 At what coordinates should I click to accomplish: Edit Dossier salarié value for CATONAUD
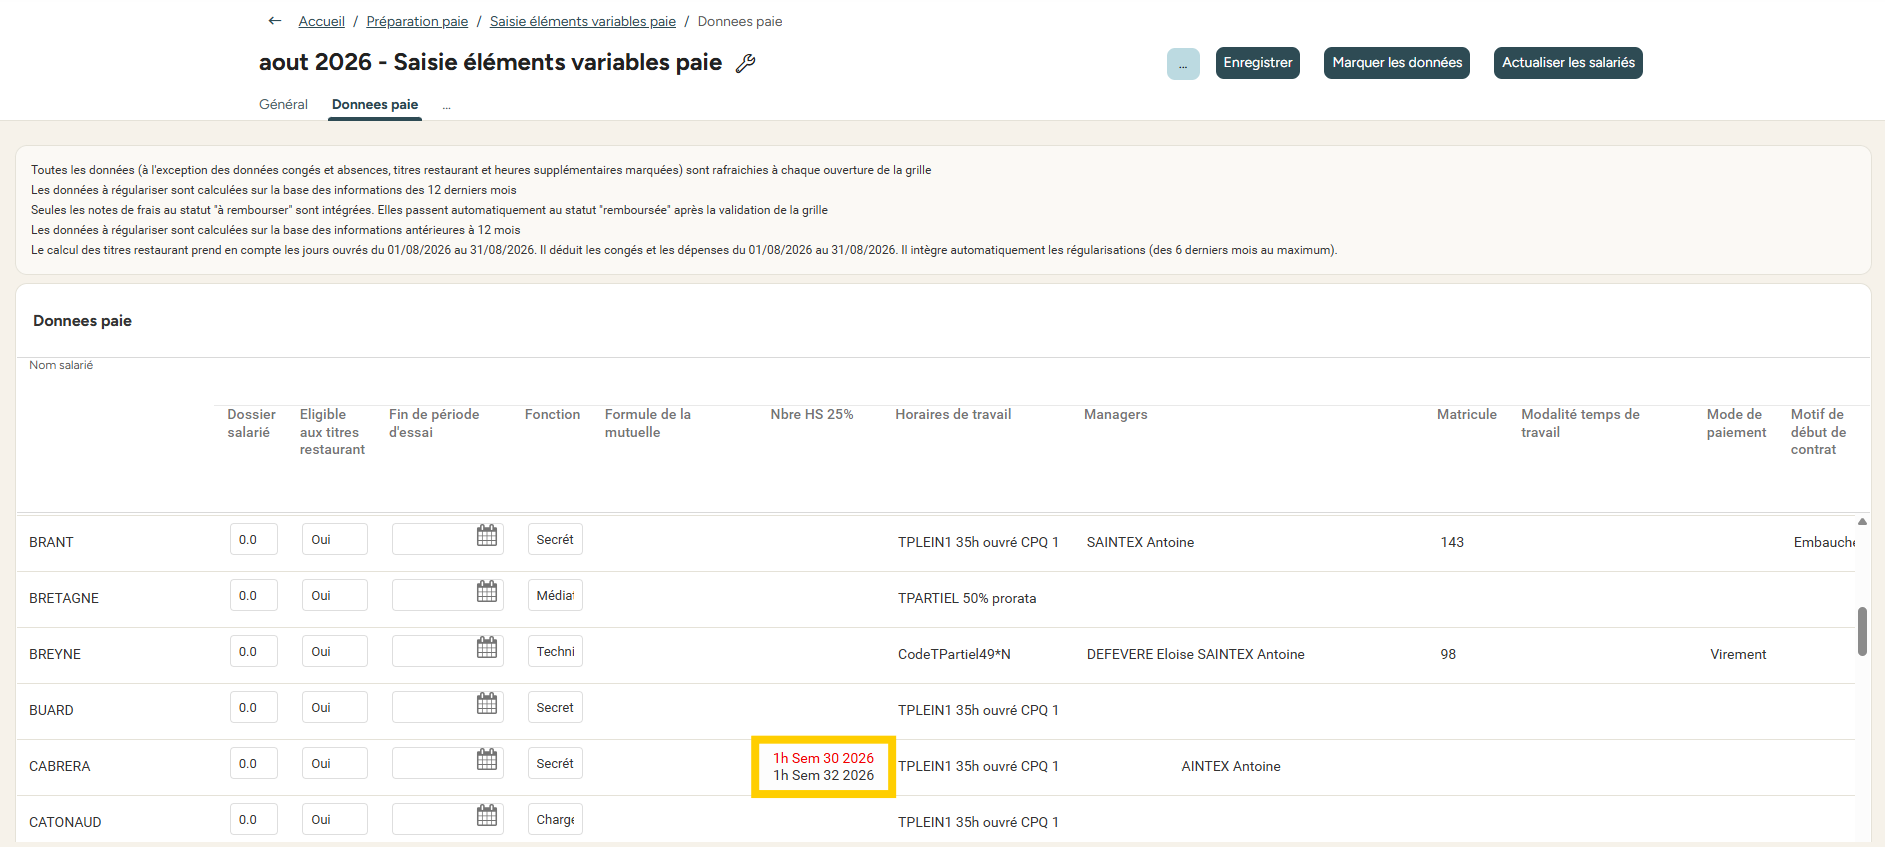click(x=254, y=819)
